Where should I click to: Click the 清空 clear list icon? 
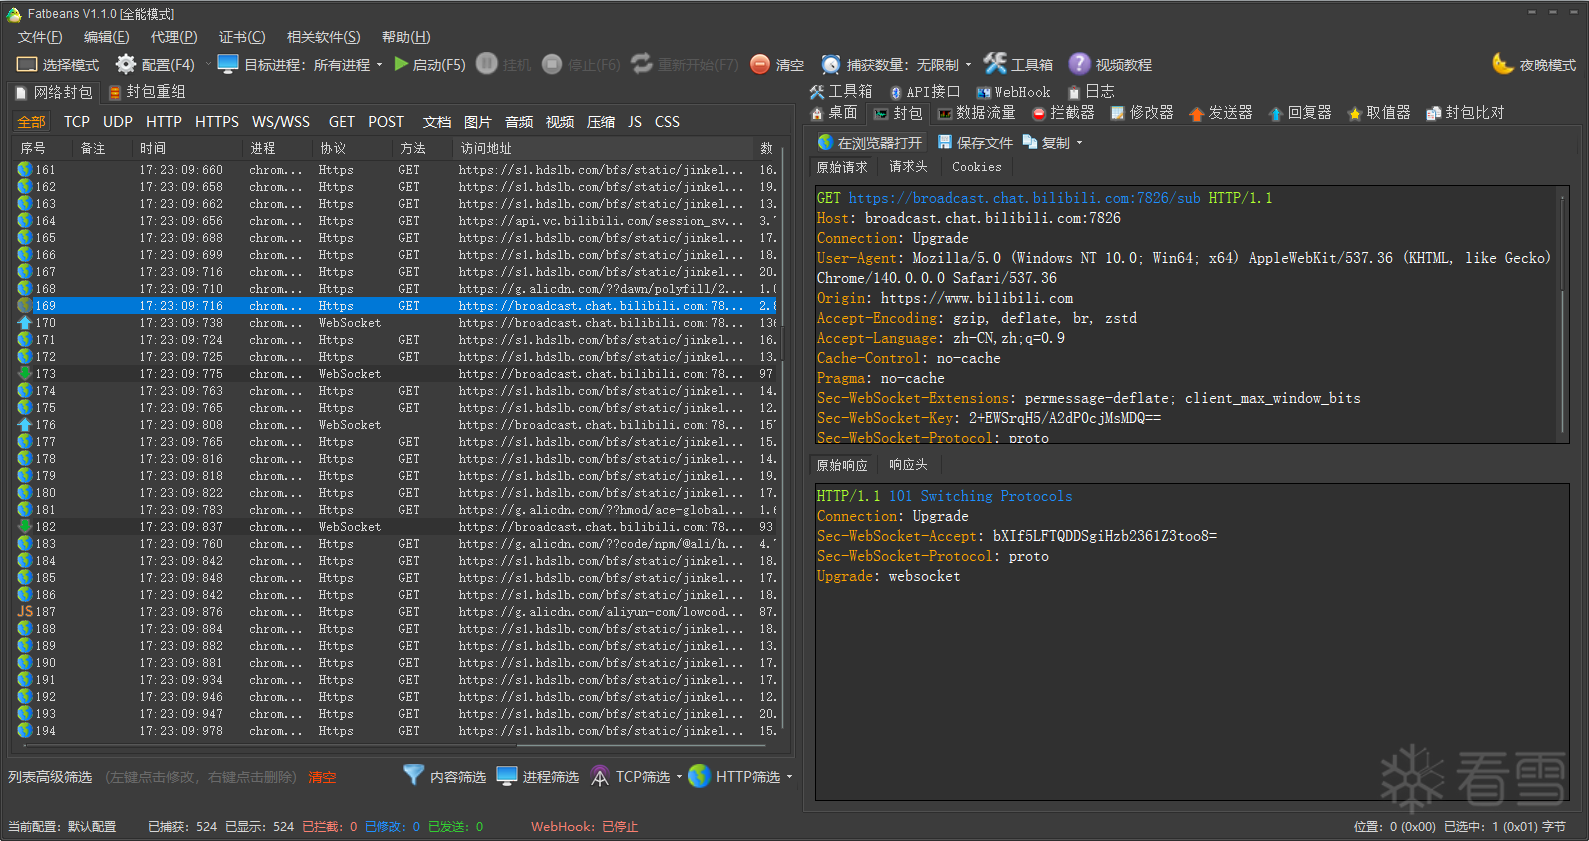pos(760,64)
